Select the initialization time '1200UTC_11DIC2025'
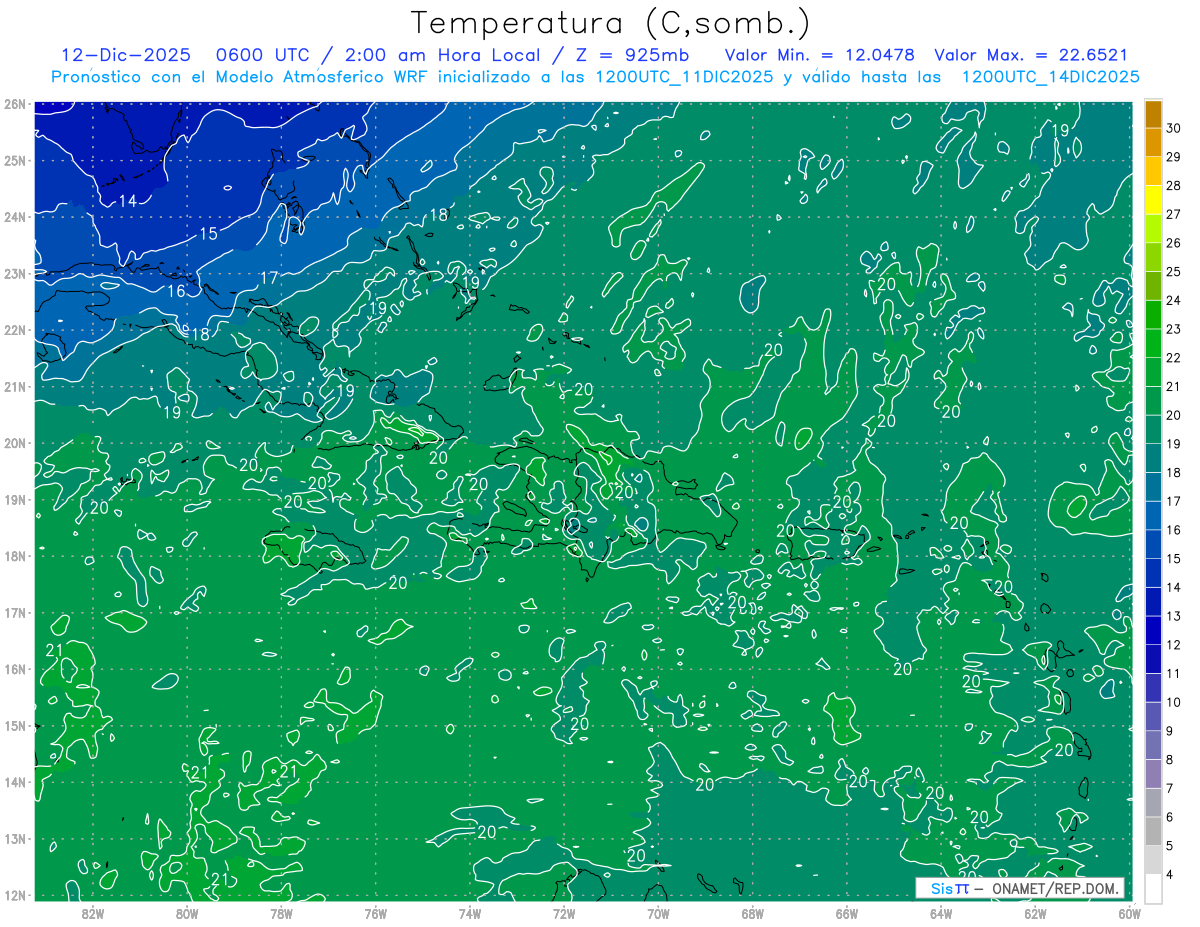The height and width of the screenshot is (927, 1200). click(x=684, y=77)
